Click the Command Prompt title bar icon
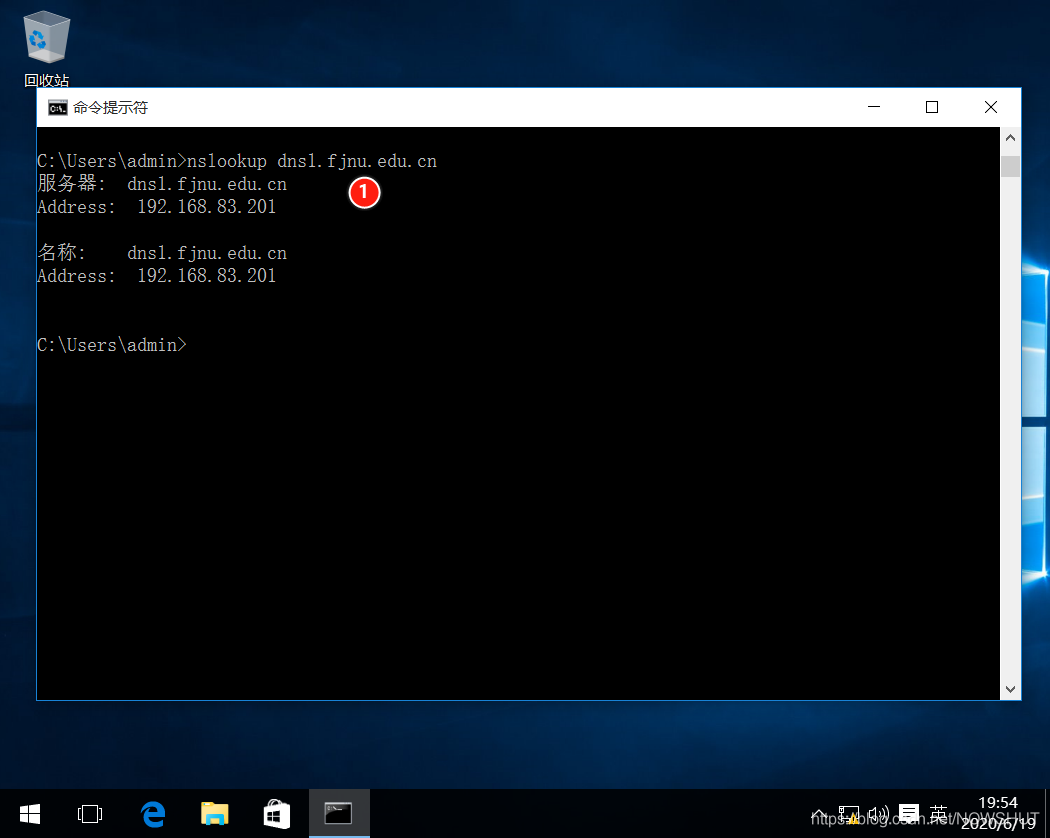 coord(57,108)
